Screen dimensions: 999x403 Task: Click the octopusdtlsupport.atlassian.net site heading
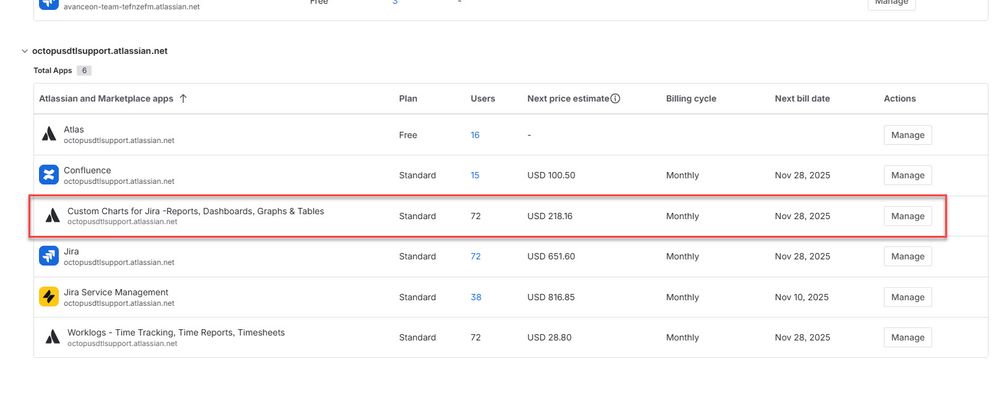click(x=100, y=51)
